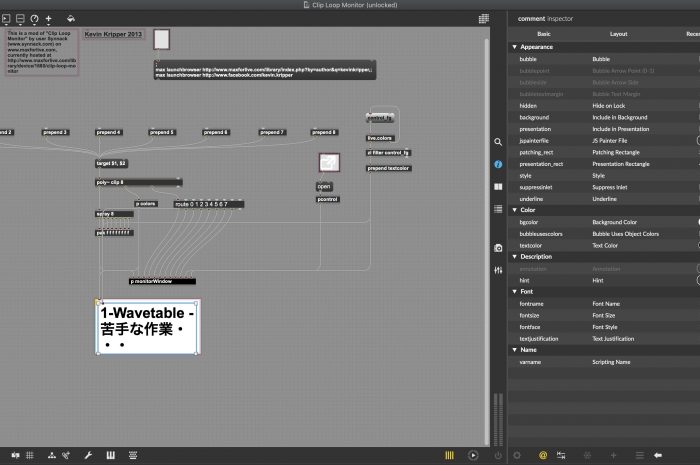Viewport: 700px width, 465px height.
Task: Click the bgcolor attribute row
Action: pyautogui.click(x=604, y=222)
